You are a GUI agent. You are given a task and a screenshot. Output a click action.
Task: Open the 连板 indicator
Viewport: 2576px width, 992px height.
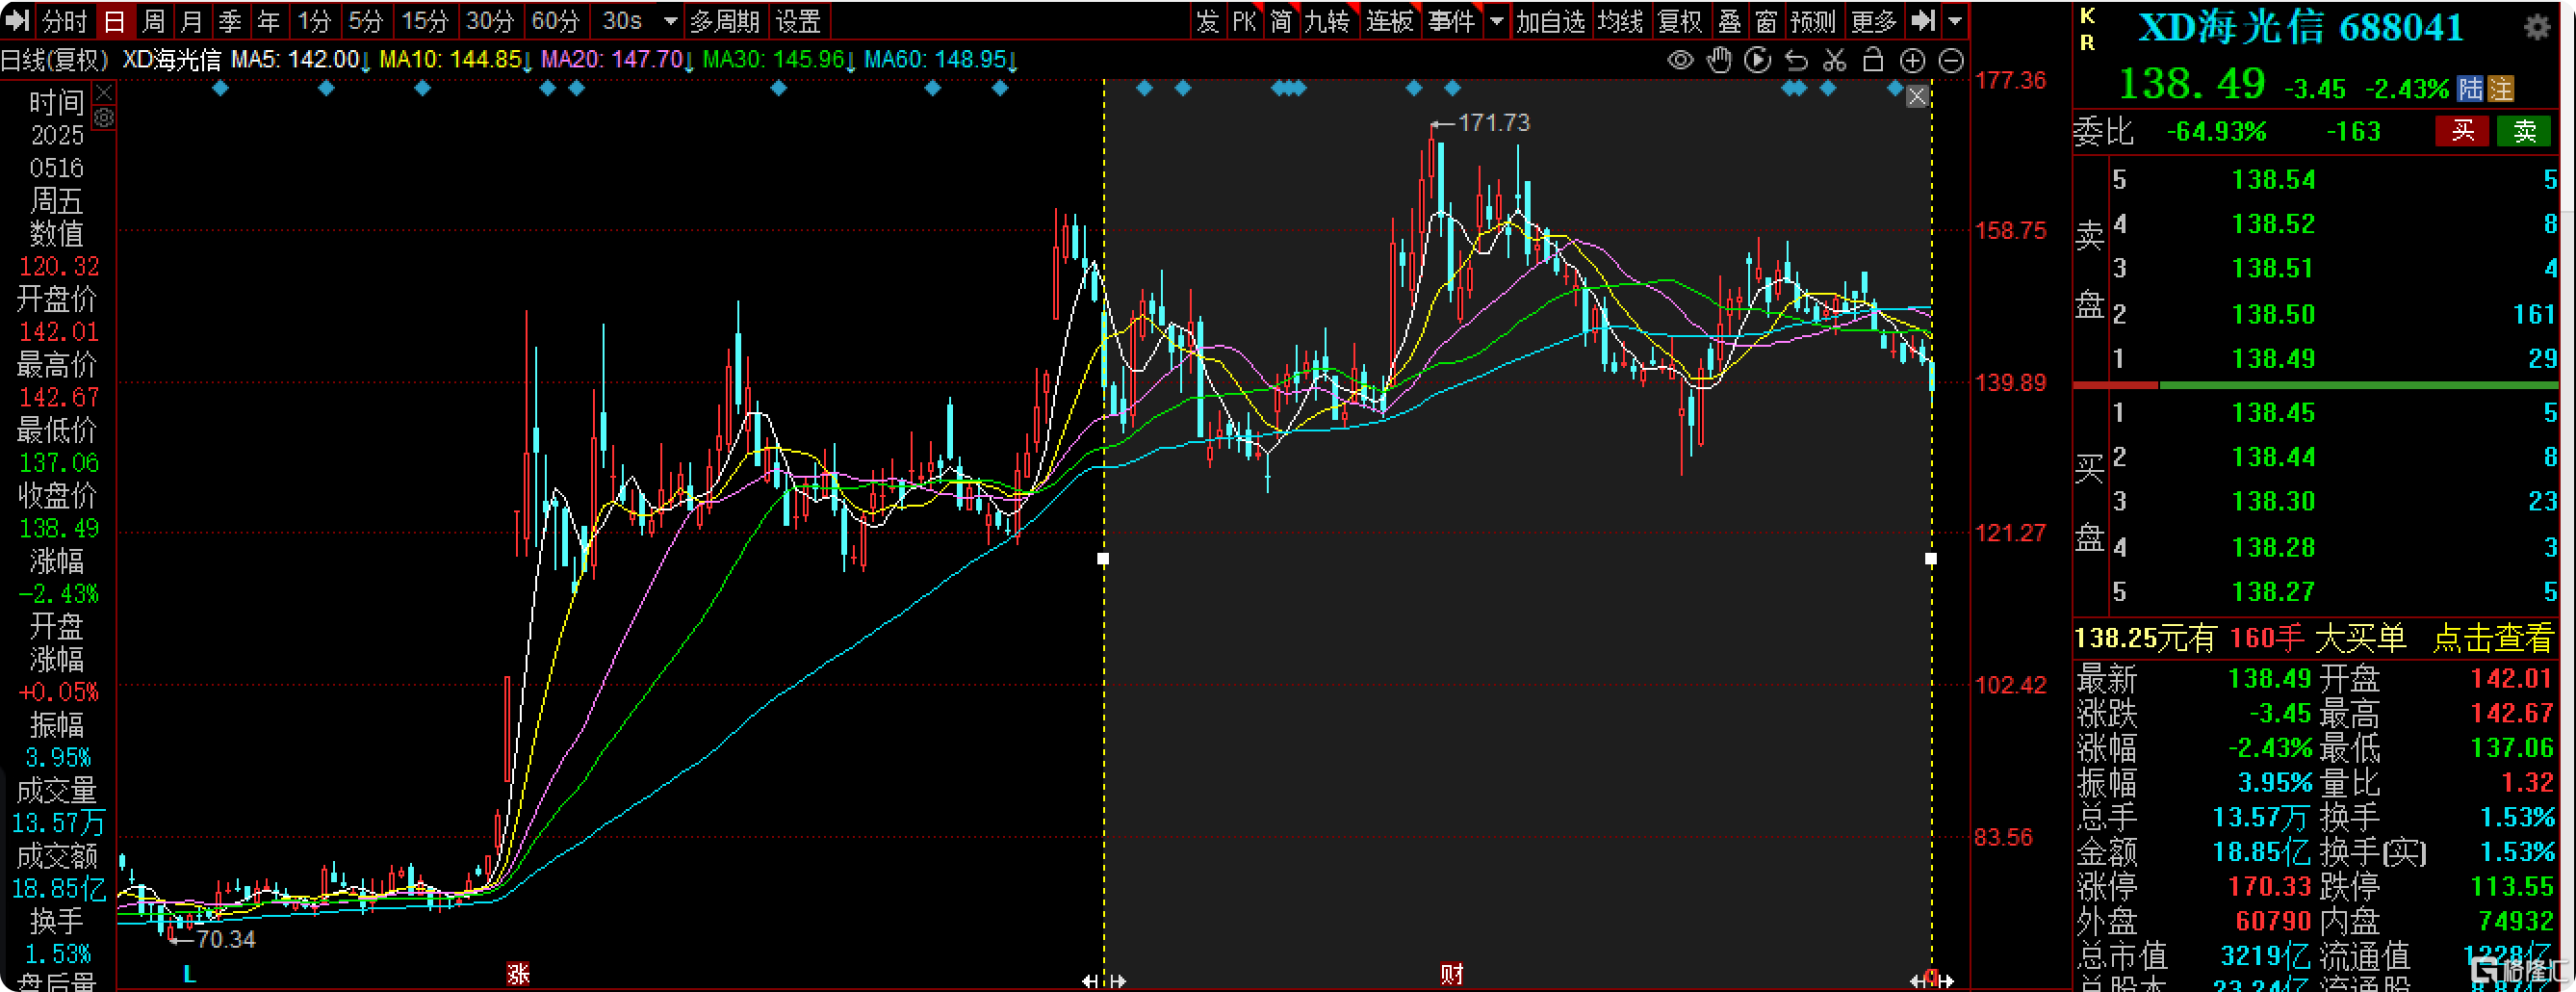coord(1390,21)
